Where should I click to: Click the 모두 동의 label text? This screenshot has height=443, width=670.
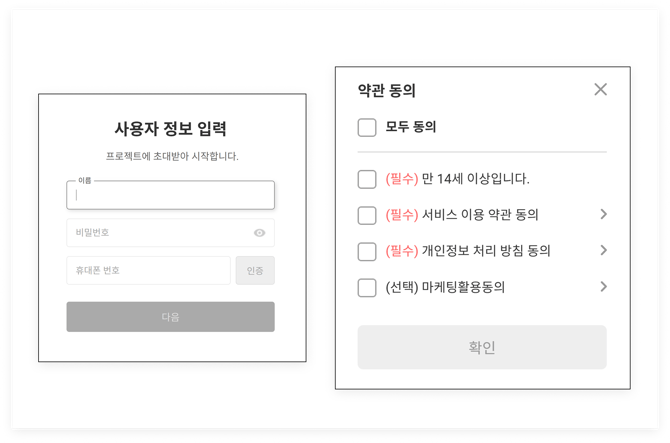point(411,127)
